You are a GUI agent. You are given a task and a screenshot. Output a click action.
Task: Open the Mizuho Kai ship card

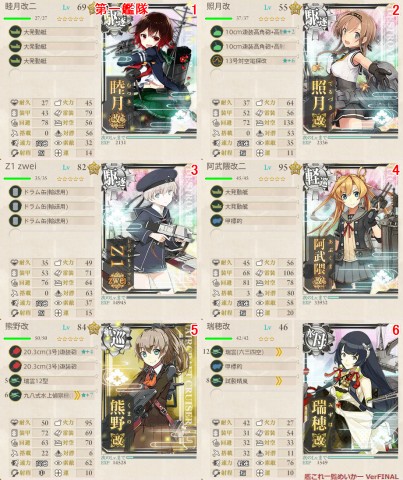(351, 390)
